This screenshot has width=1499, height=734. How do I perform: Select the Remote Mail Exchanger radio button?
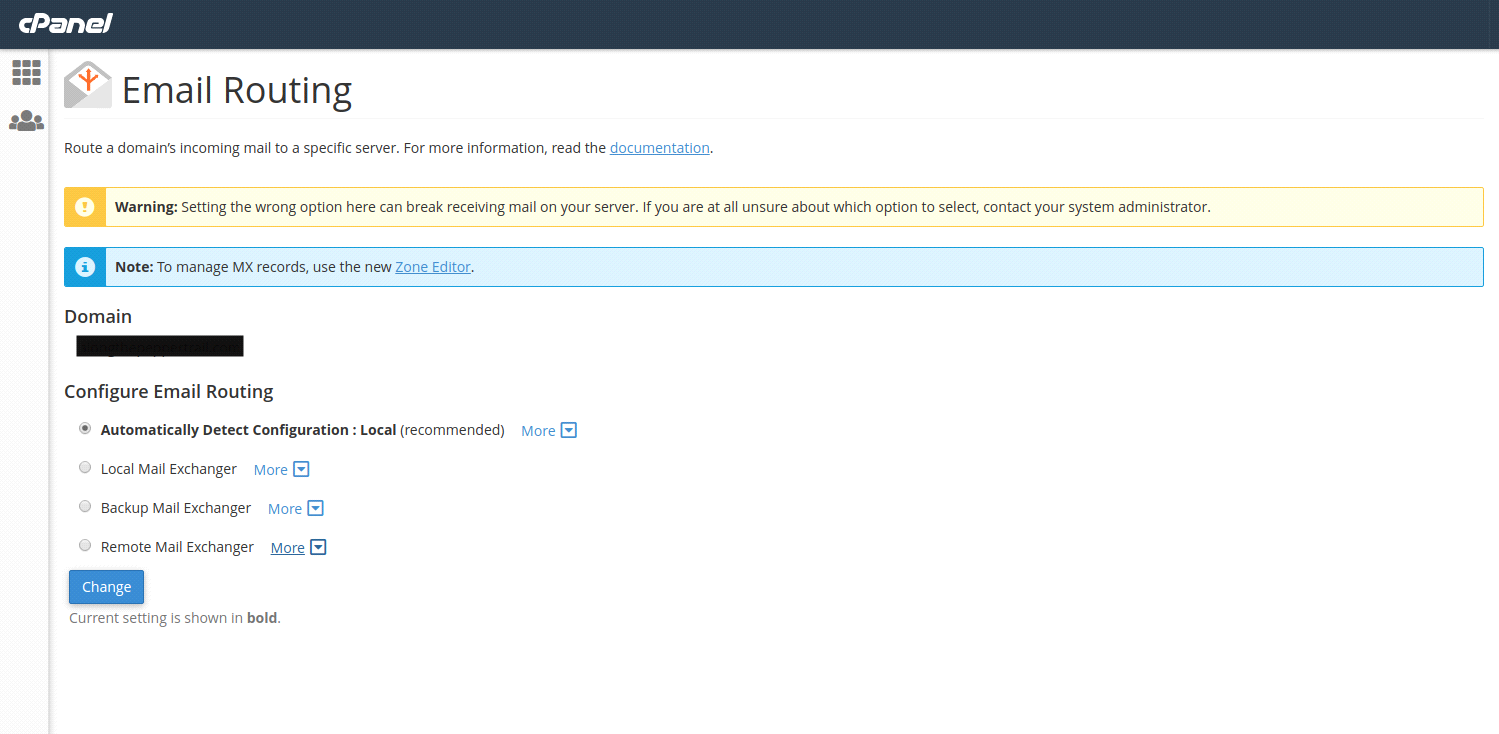click(x=85, y=544)
